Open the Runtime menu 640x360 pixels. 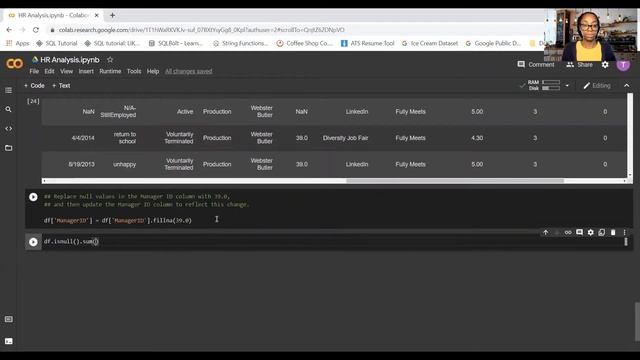tap(110, 71)
